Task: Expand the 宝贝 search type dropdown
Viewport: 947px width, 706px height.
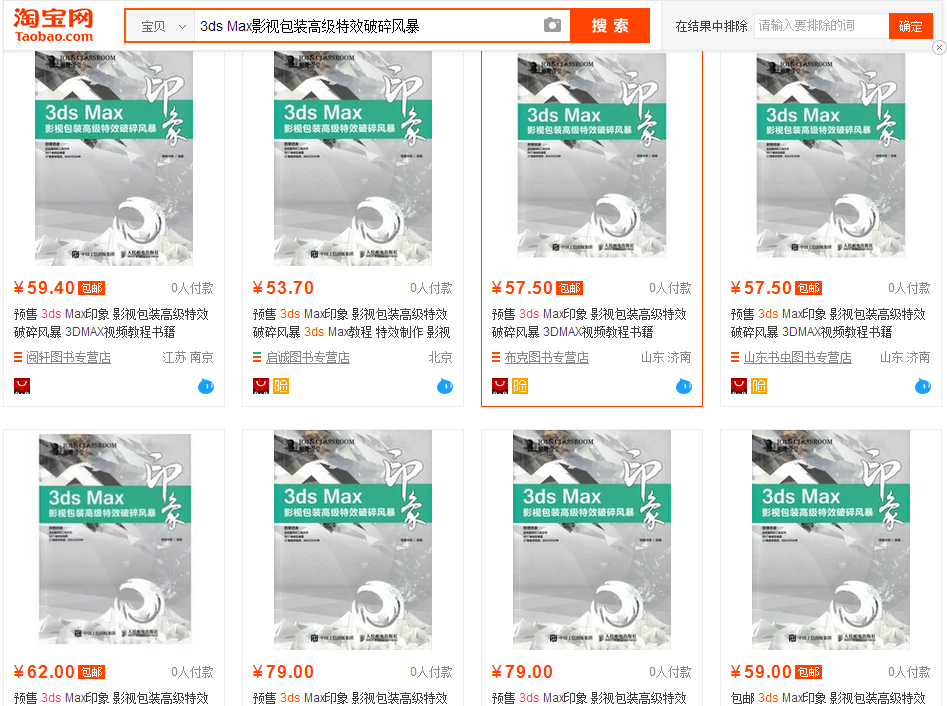Action: [161, 26]
